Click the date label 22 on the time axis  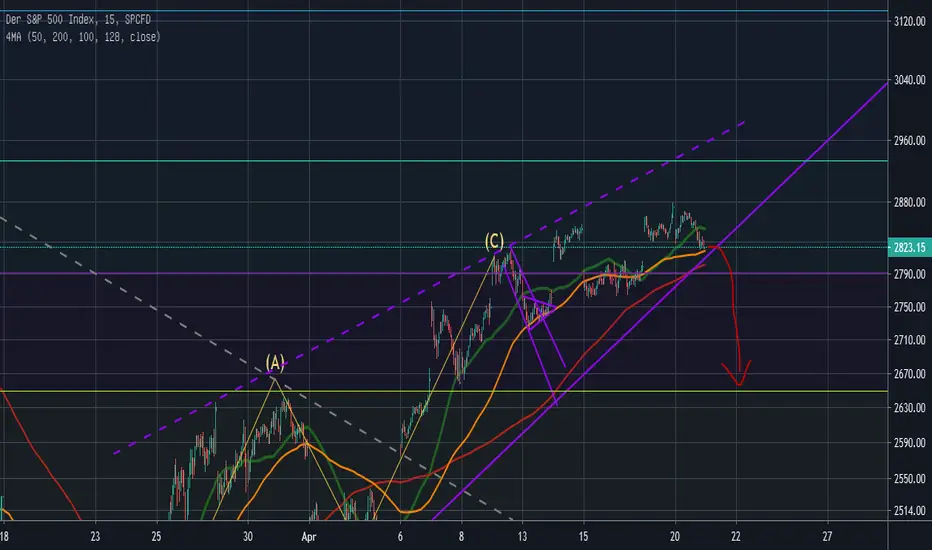pos(736,536)
